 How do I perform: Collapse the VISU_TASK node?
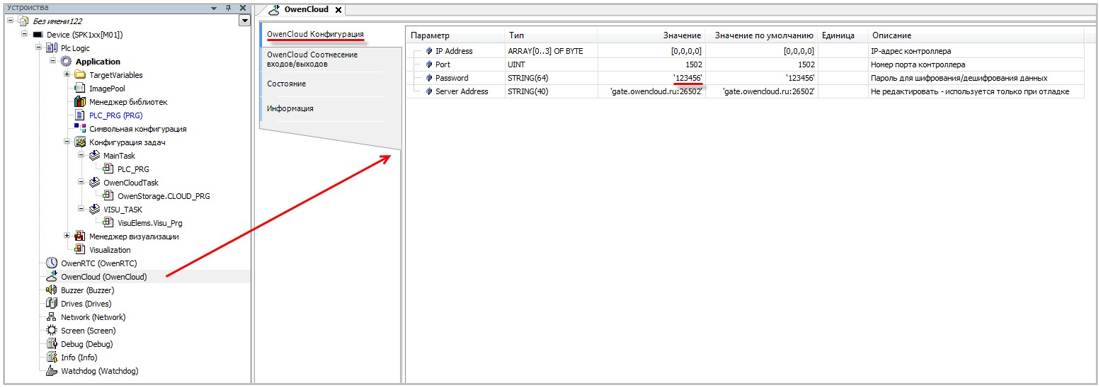82,210
